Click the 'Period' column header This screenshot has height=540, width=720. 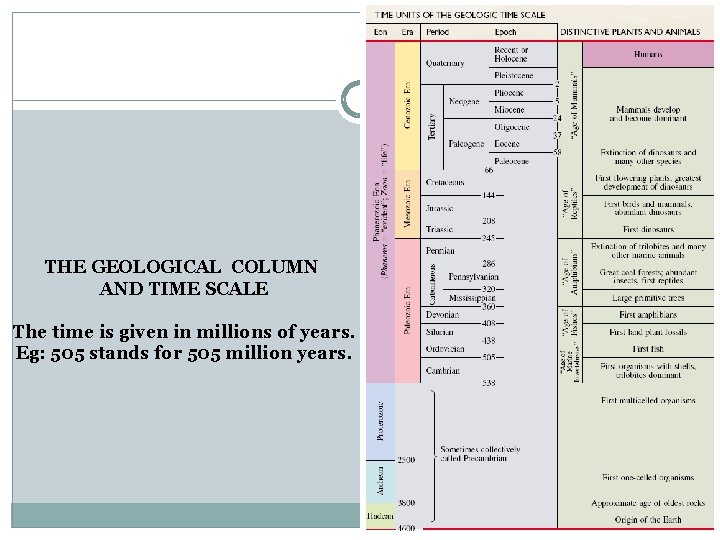[438, 32]
